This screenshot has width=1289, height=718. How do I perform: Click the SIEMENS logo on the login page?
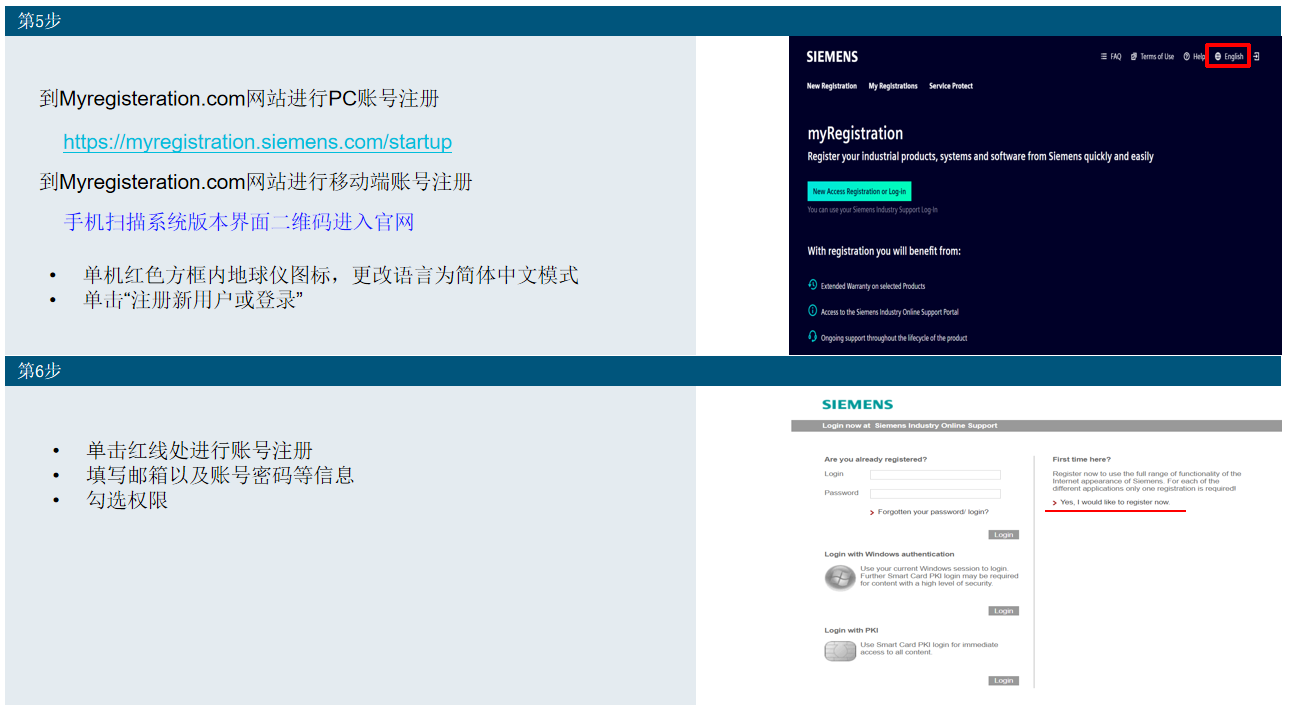tap(857, 404)
